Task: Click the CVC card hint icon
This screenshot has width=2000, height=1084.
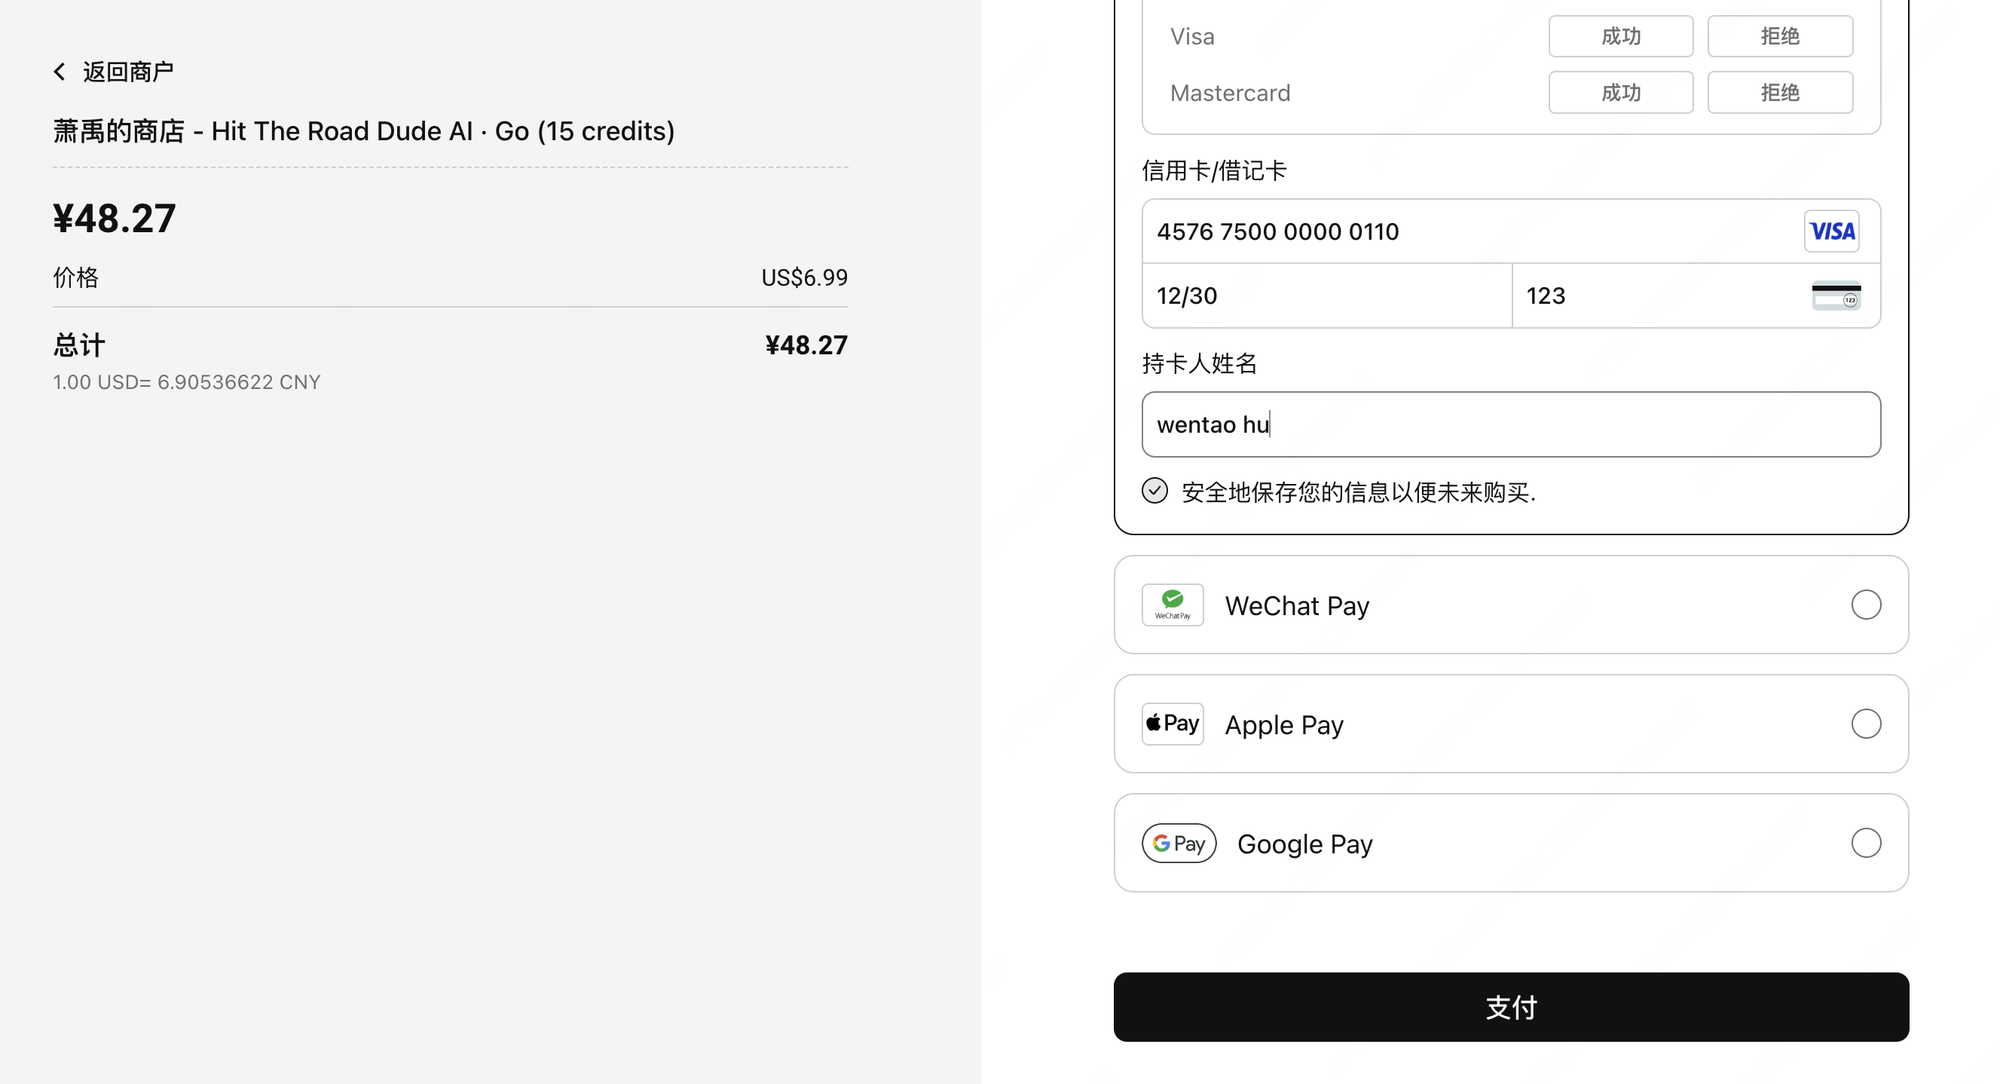Action: point(1836,296)
